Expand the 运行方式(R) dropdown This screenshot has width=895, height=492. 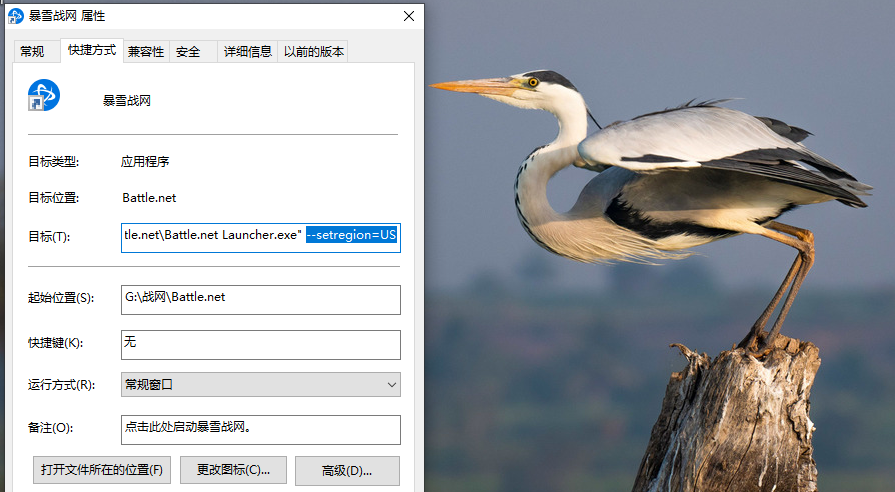coord(260,385)
